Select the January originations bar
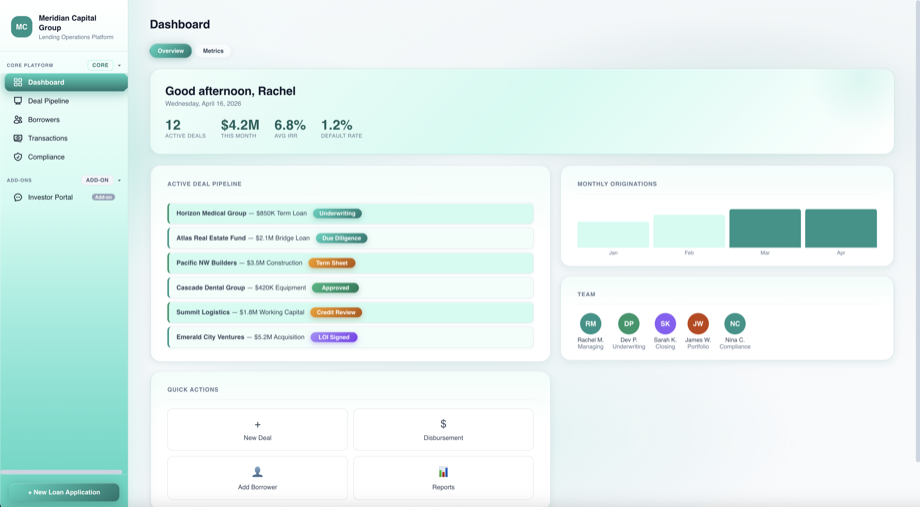This screenshot has height=507, width=920. [613, 234]
